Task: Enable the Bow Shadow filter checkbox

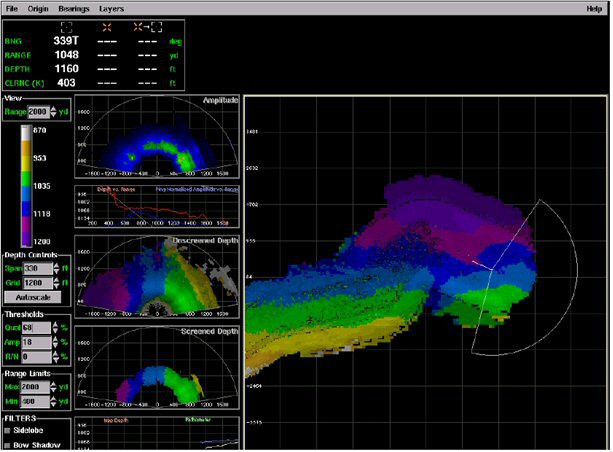Action: point(7,445)
